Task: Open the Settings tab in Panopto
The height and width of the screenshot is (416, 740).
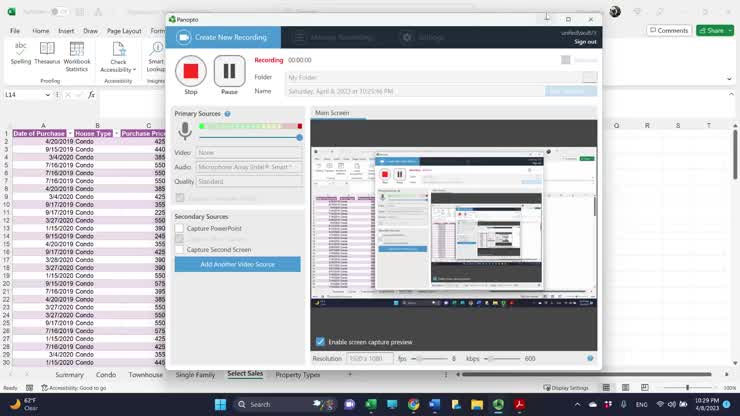Action: (x=422, y=37)
